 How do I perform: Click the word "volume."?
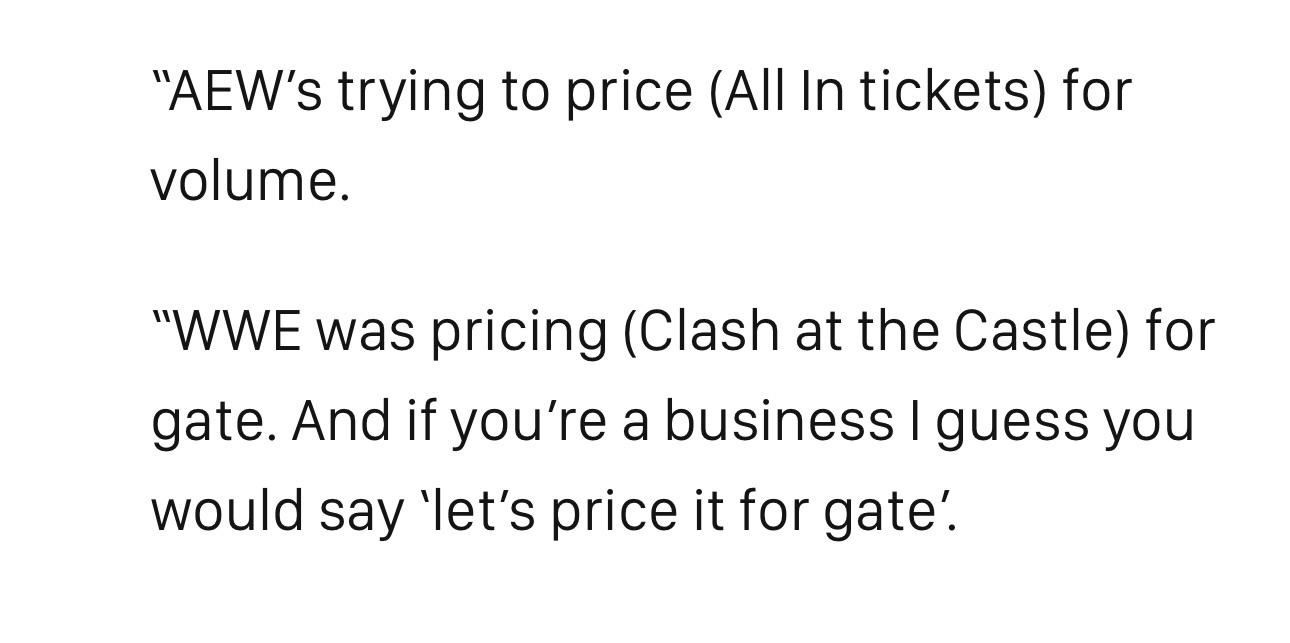251,181
